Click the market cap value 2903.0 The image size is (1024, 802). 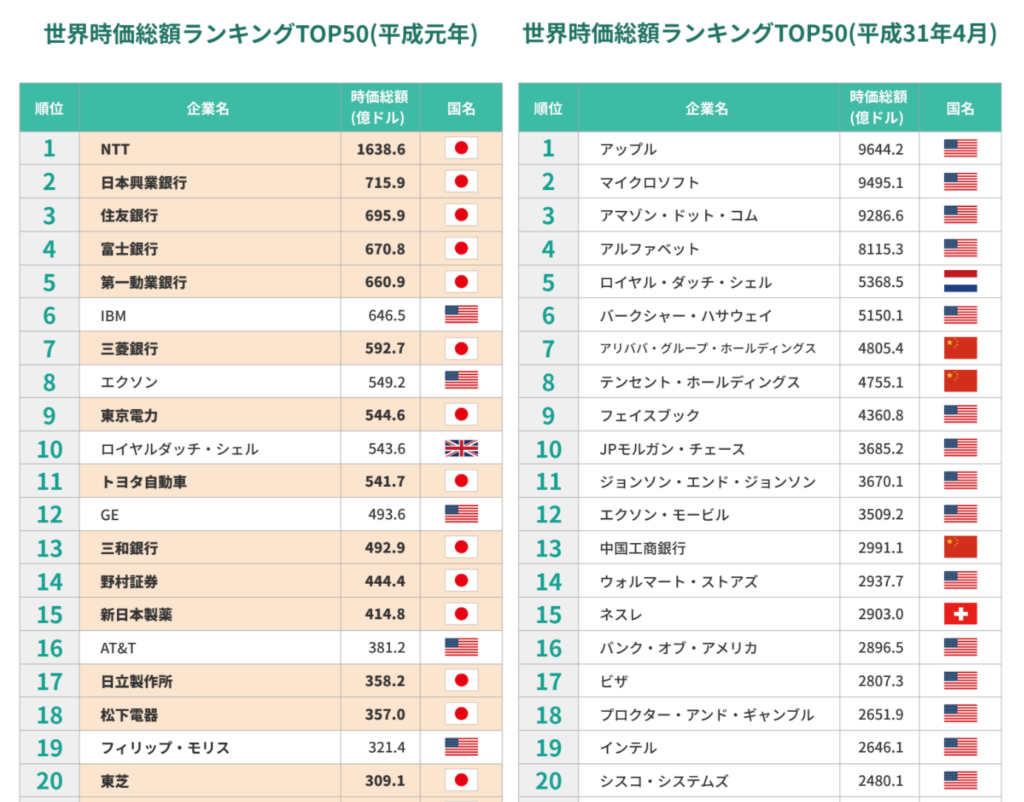pos(881,615)
